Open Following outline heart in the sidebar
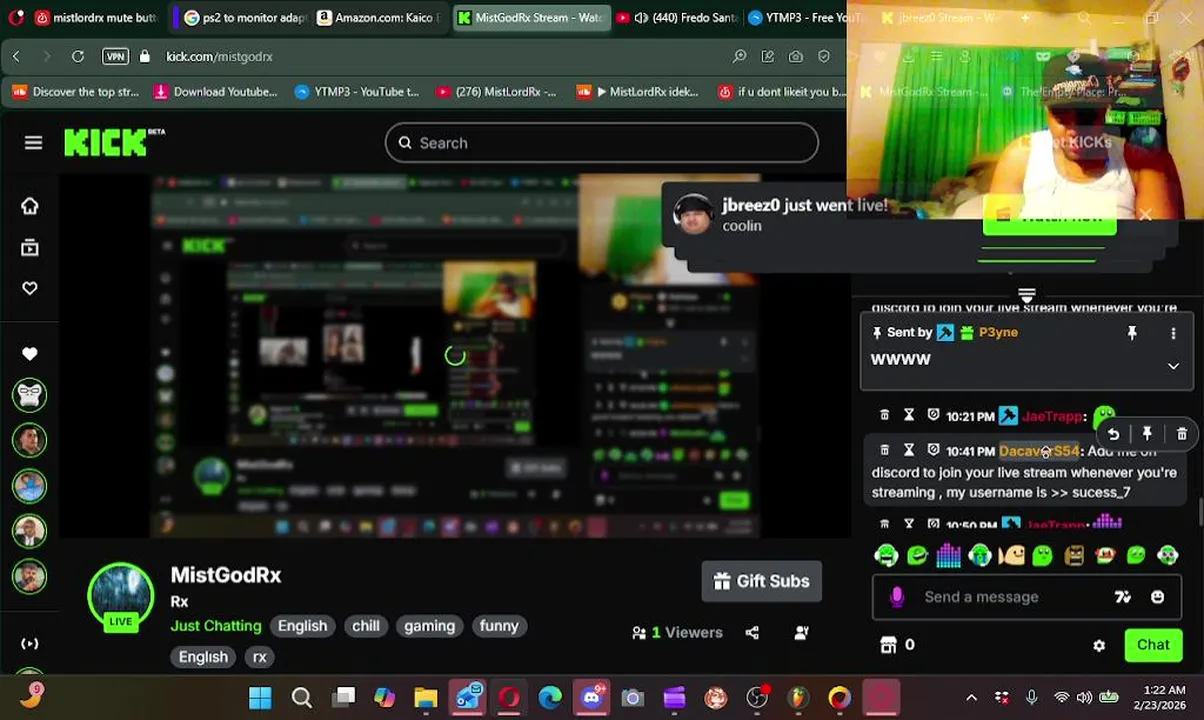1204x720 pixels. [30, 288]
